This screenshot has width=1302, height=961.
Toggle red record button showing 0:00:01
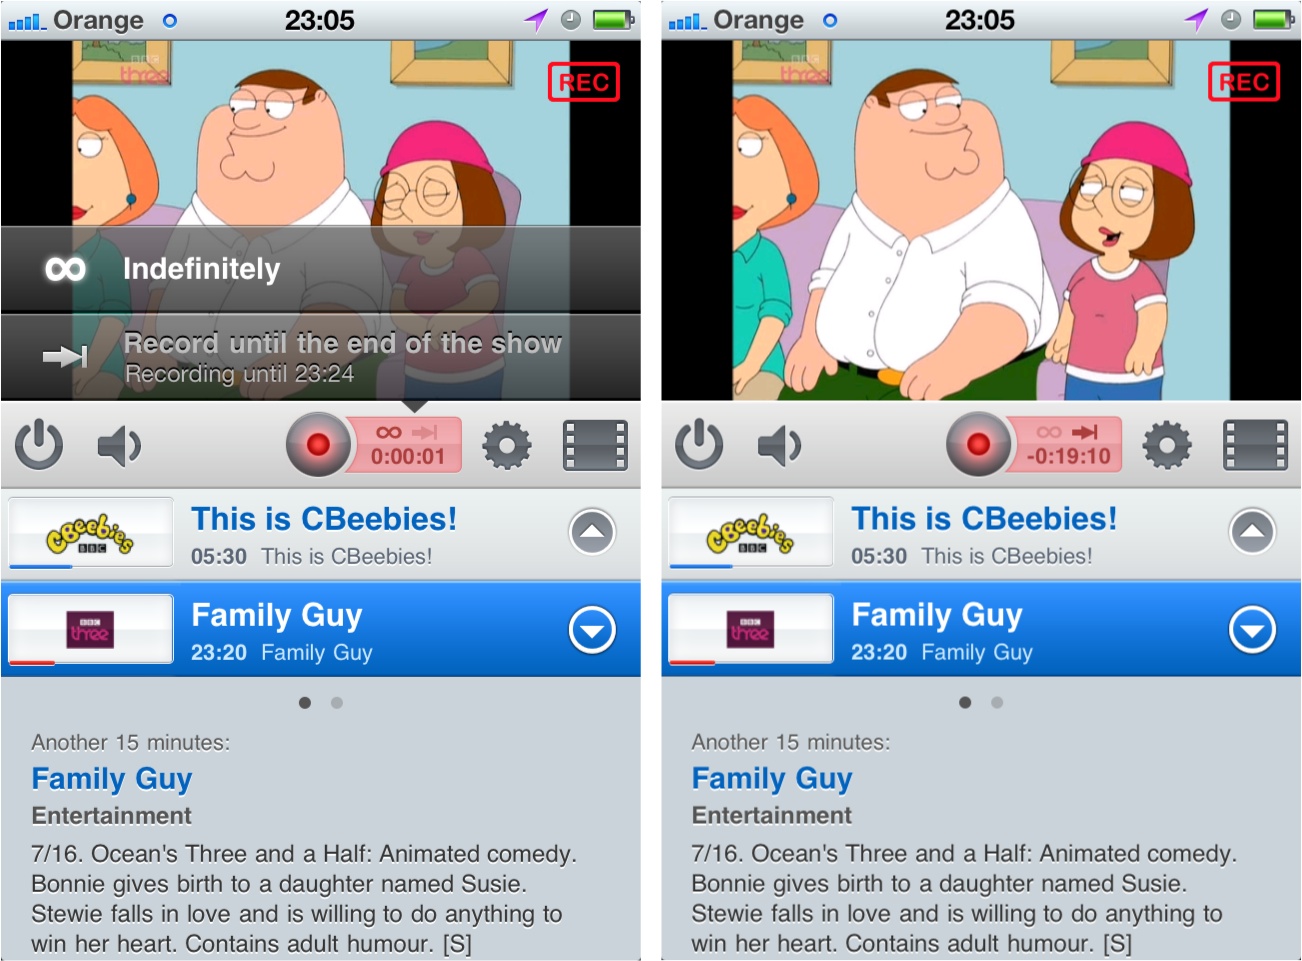click(318, 445)
